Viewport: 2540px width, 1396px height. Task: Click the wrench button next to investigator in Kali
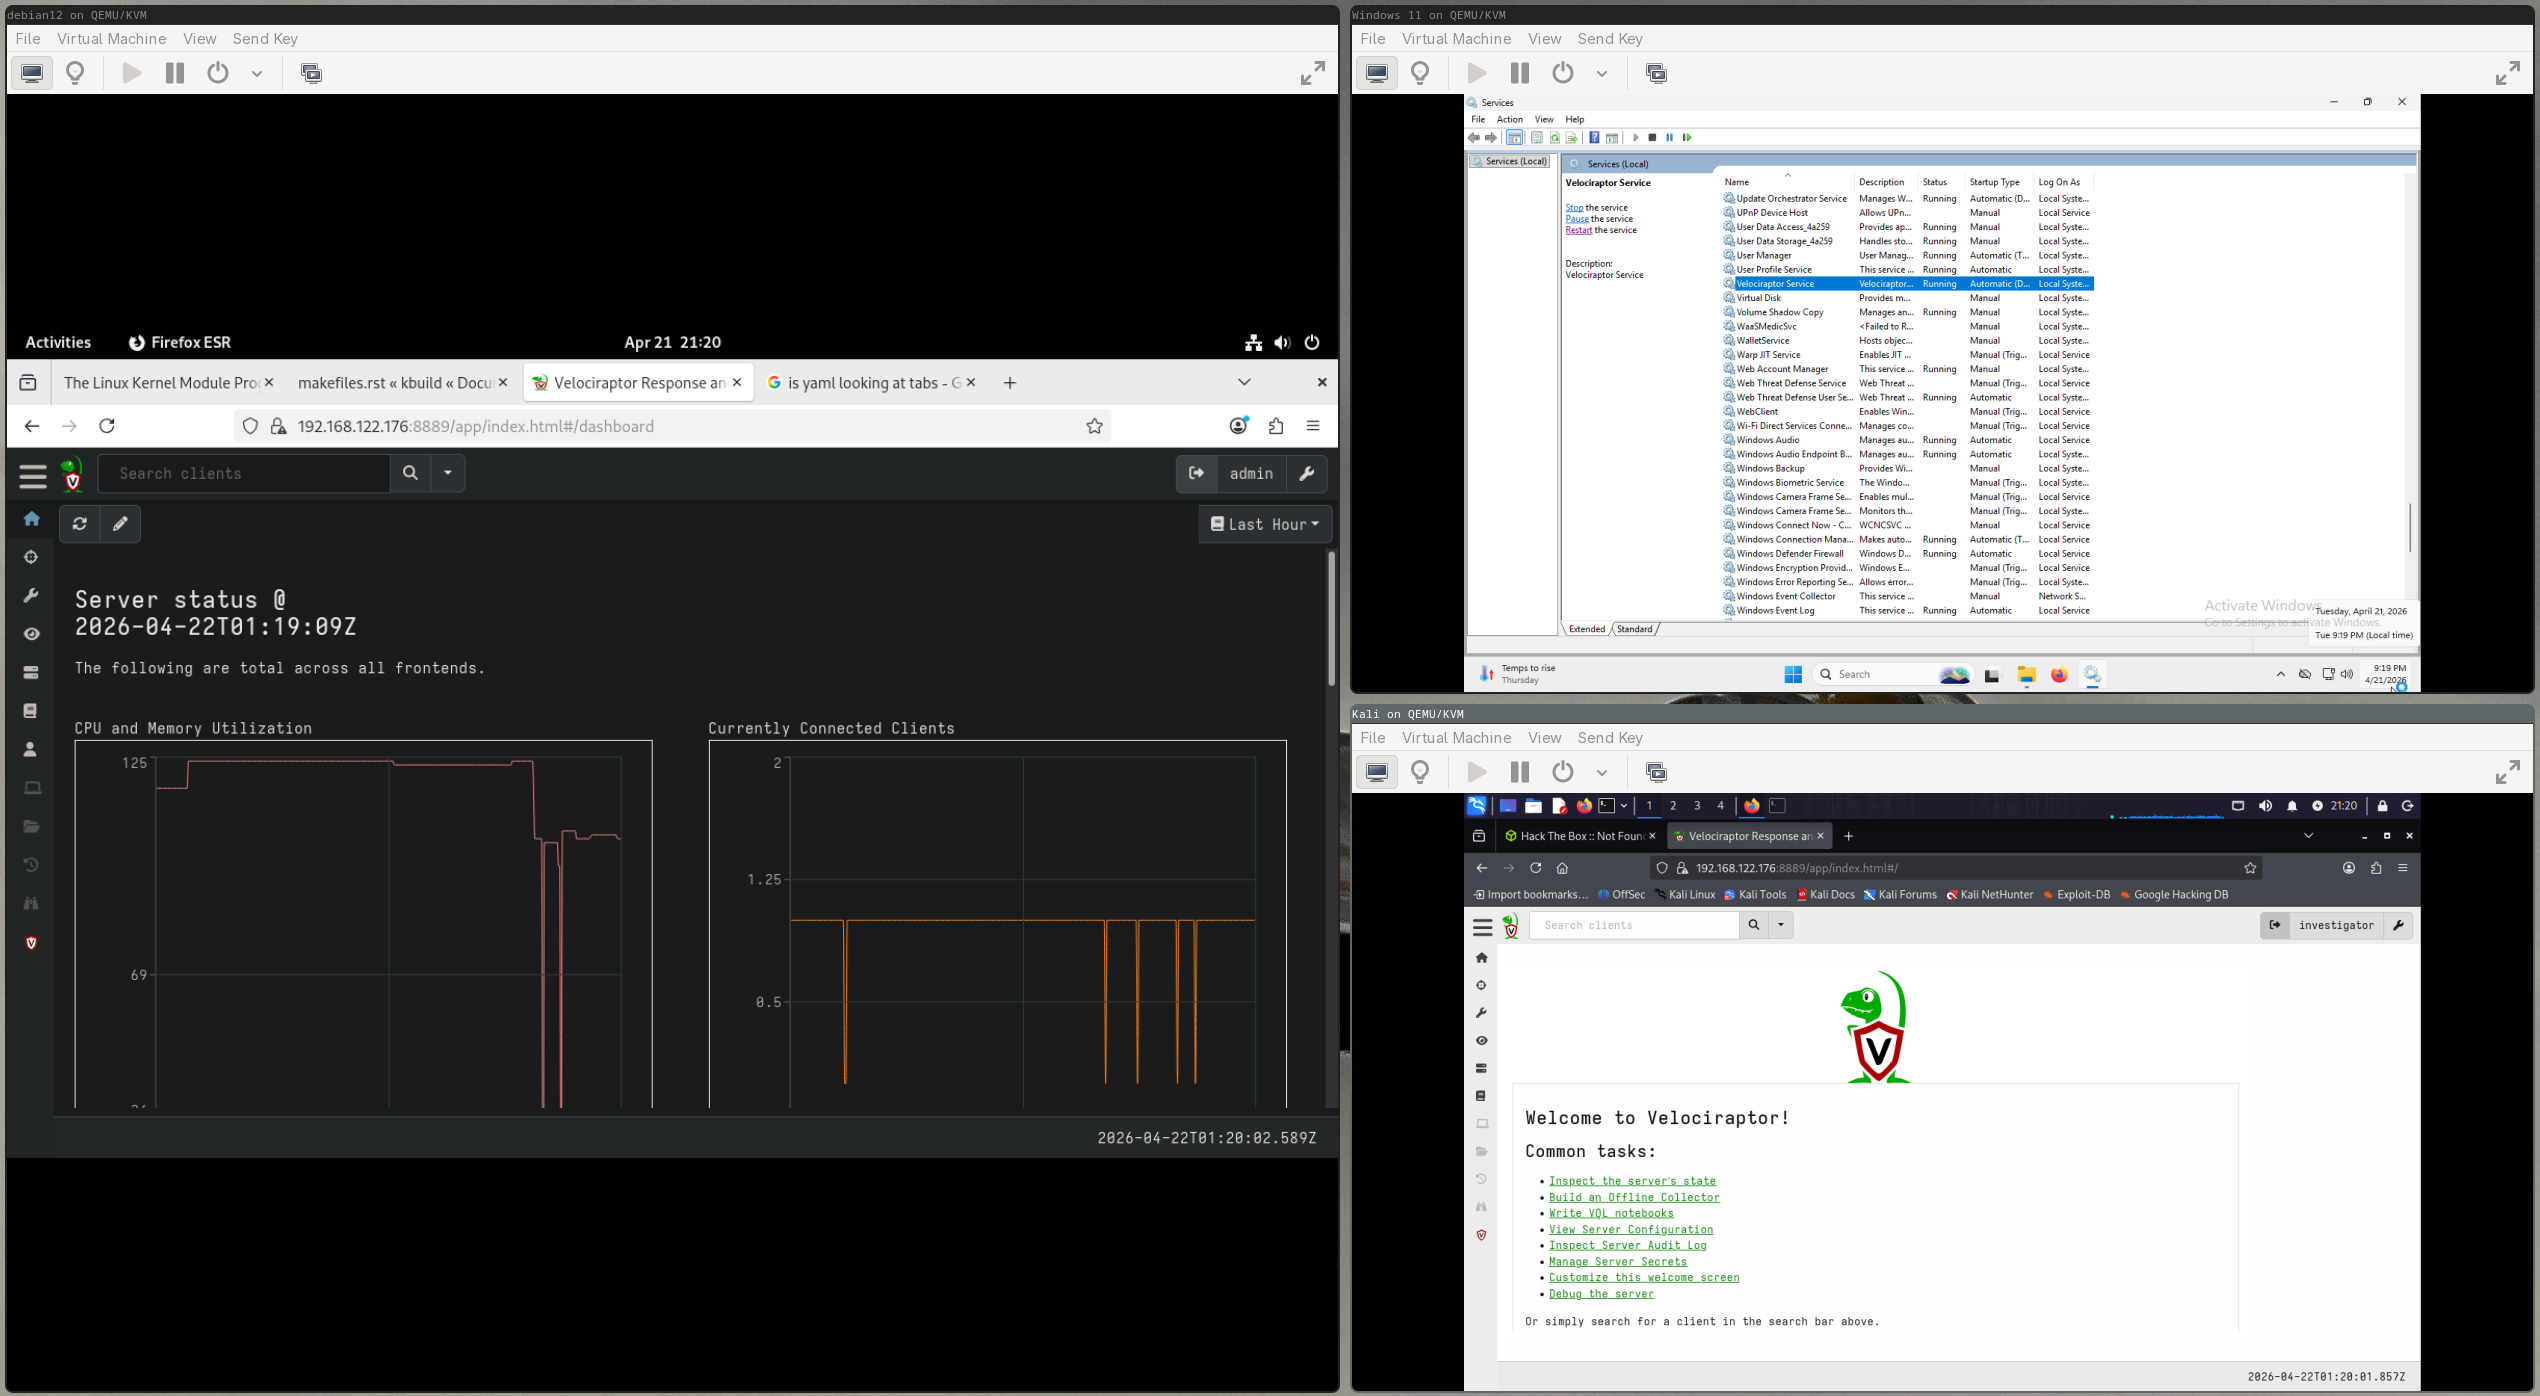(2398, 925)
